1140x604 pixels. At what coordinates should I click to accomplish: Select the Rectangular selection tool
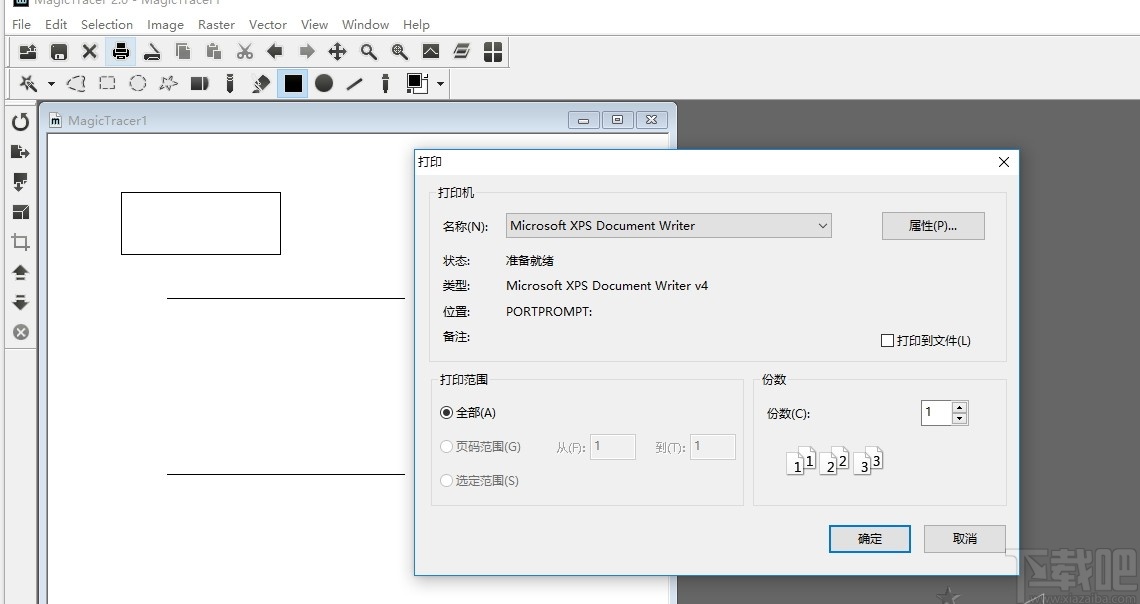[x=108, y=84]
